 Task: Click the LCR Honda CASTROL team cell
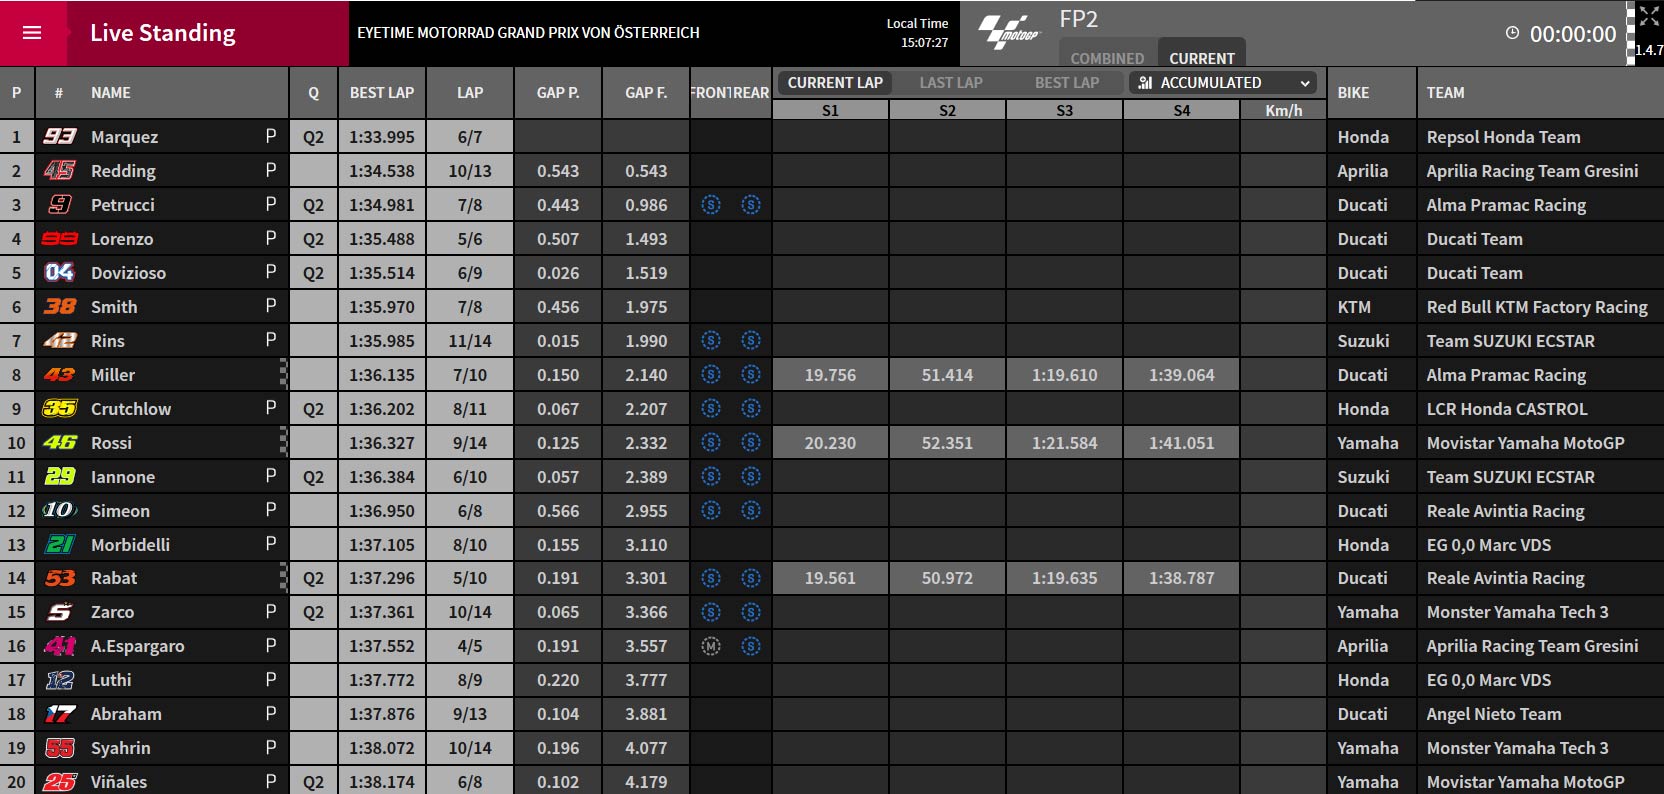pyautogui.click(x=1541, y=409)
